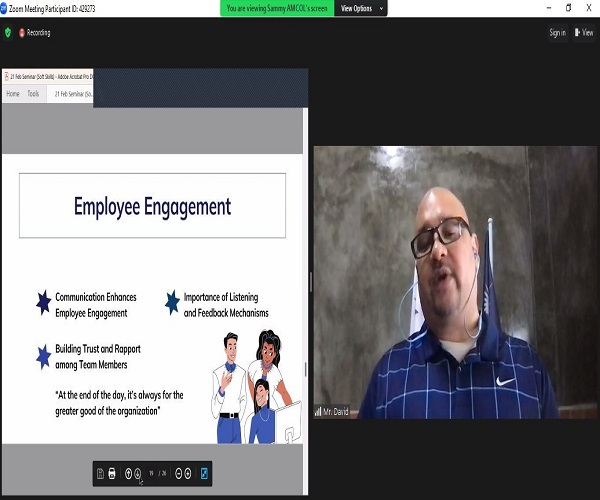Click the total page count '/ 26'
Screen dimensions: 600x500
point(162,474)
